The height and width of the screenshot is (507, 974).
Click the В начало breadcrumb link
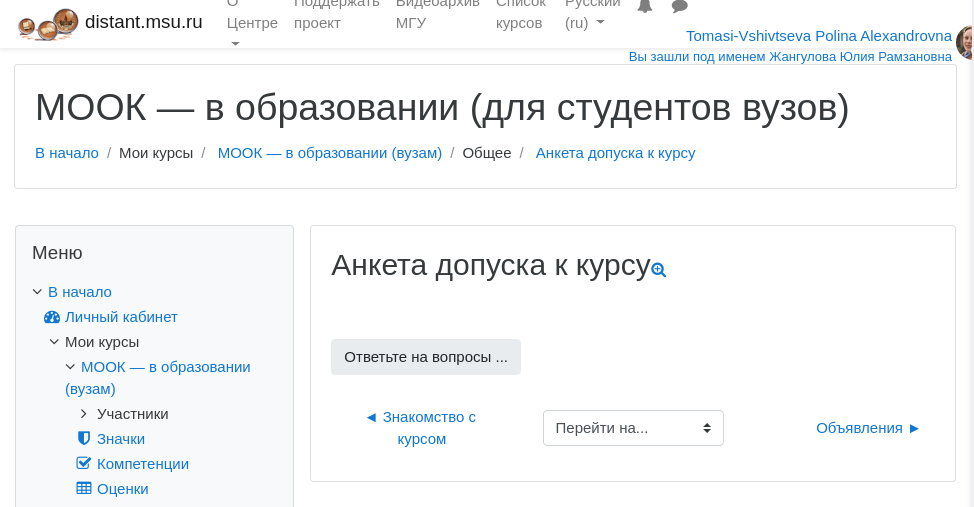tap(67, 153)
